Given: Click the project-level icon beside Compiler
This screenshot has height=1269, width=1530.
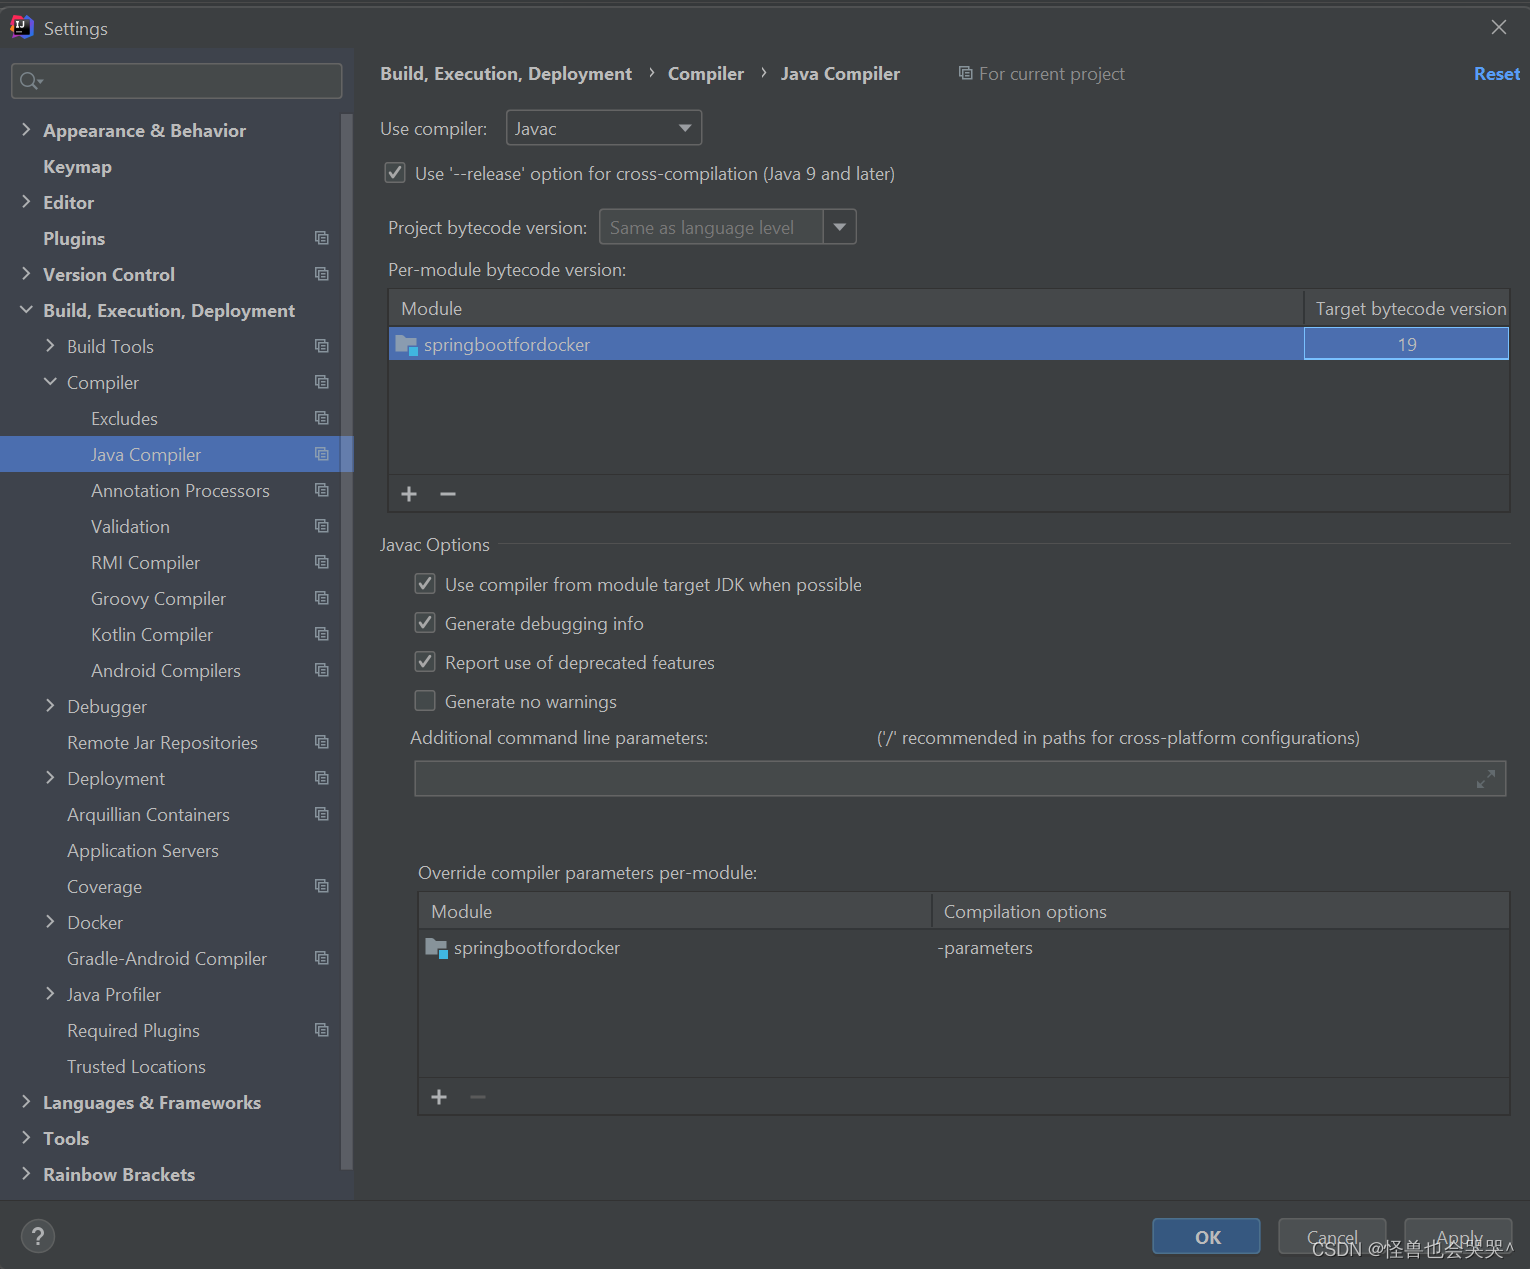Looking at the screenshot, I should click(321, 382).
